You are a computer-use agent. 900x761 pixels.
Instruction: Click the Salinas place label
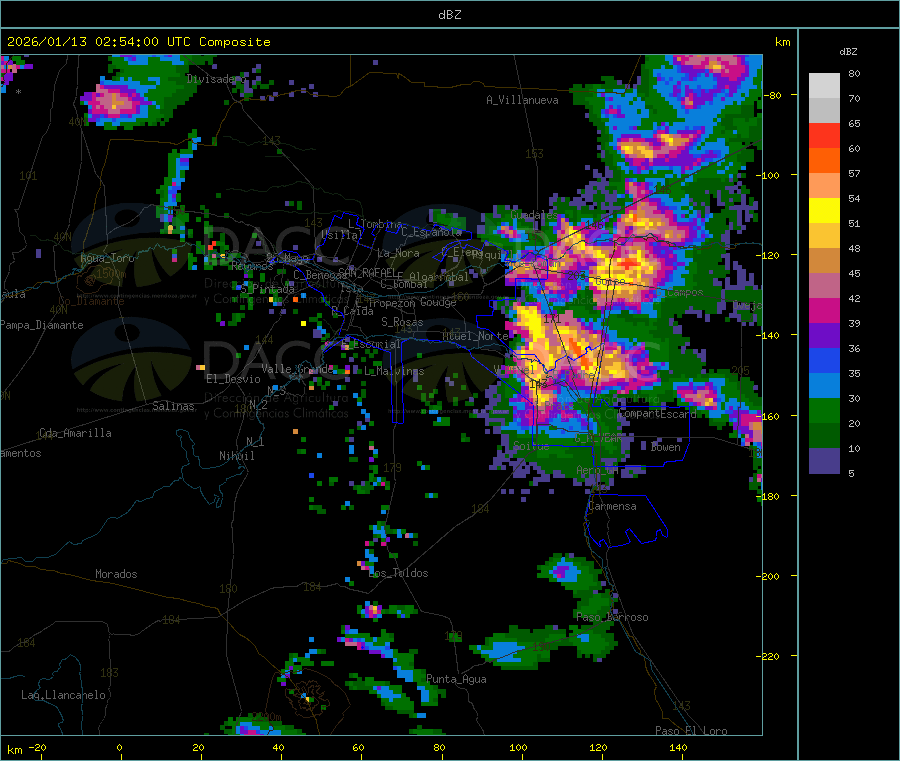[x=173, y=406]
